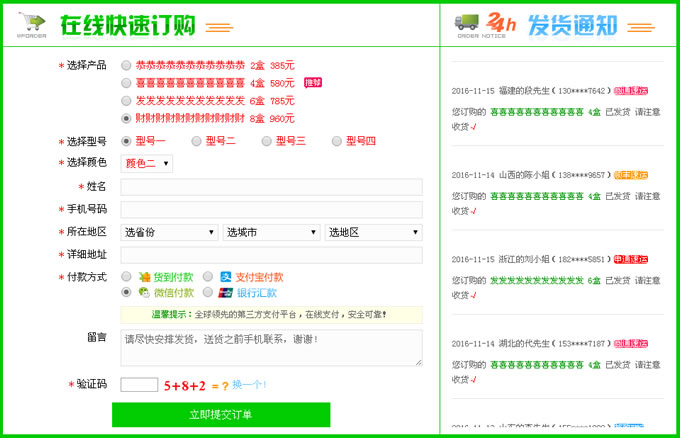The height and width of the screenshot is (438, 680).
Task: Open the 选省份 province dropdown
Action: point(169,232)
